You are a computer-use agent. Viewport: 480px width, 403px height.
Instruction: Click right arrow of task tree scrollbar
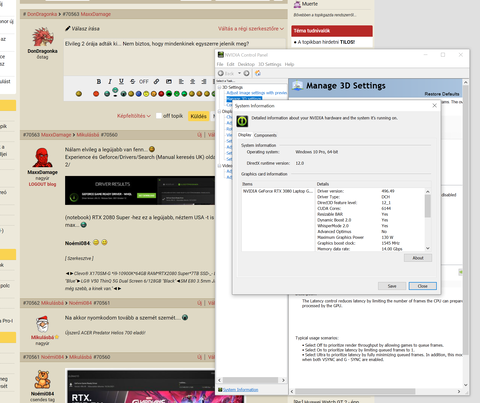coord(283,380)
